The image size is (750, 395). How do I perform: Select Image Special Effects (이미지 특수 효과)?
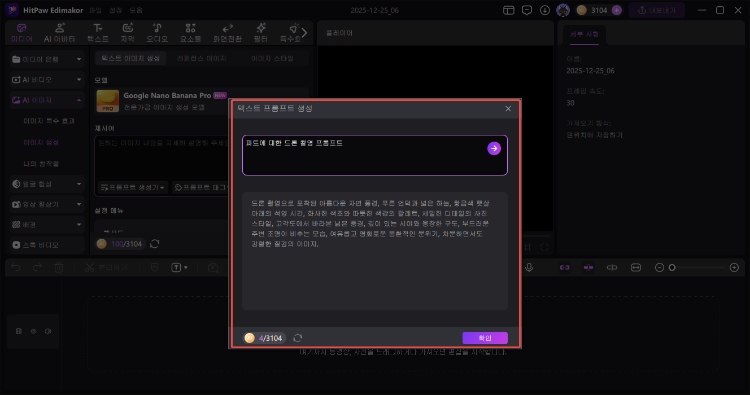49,121
